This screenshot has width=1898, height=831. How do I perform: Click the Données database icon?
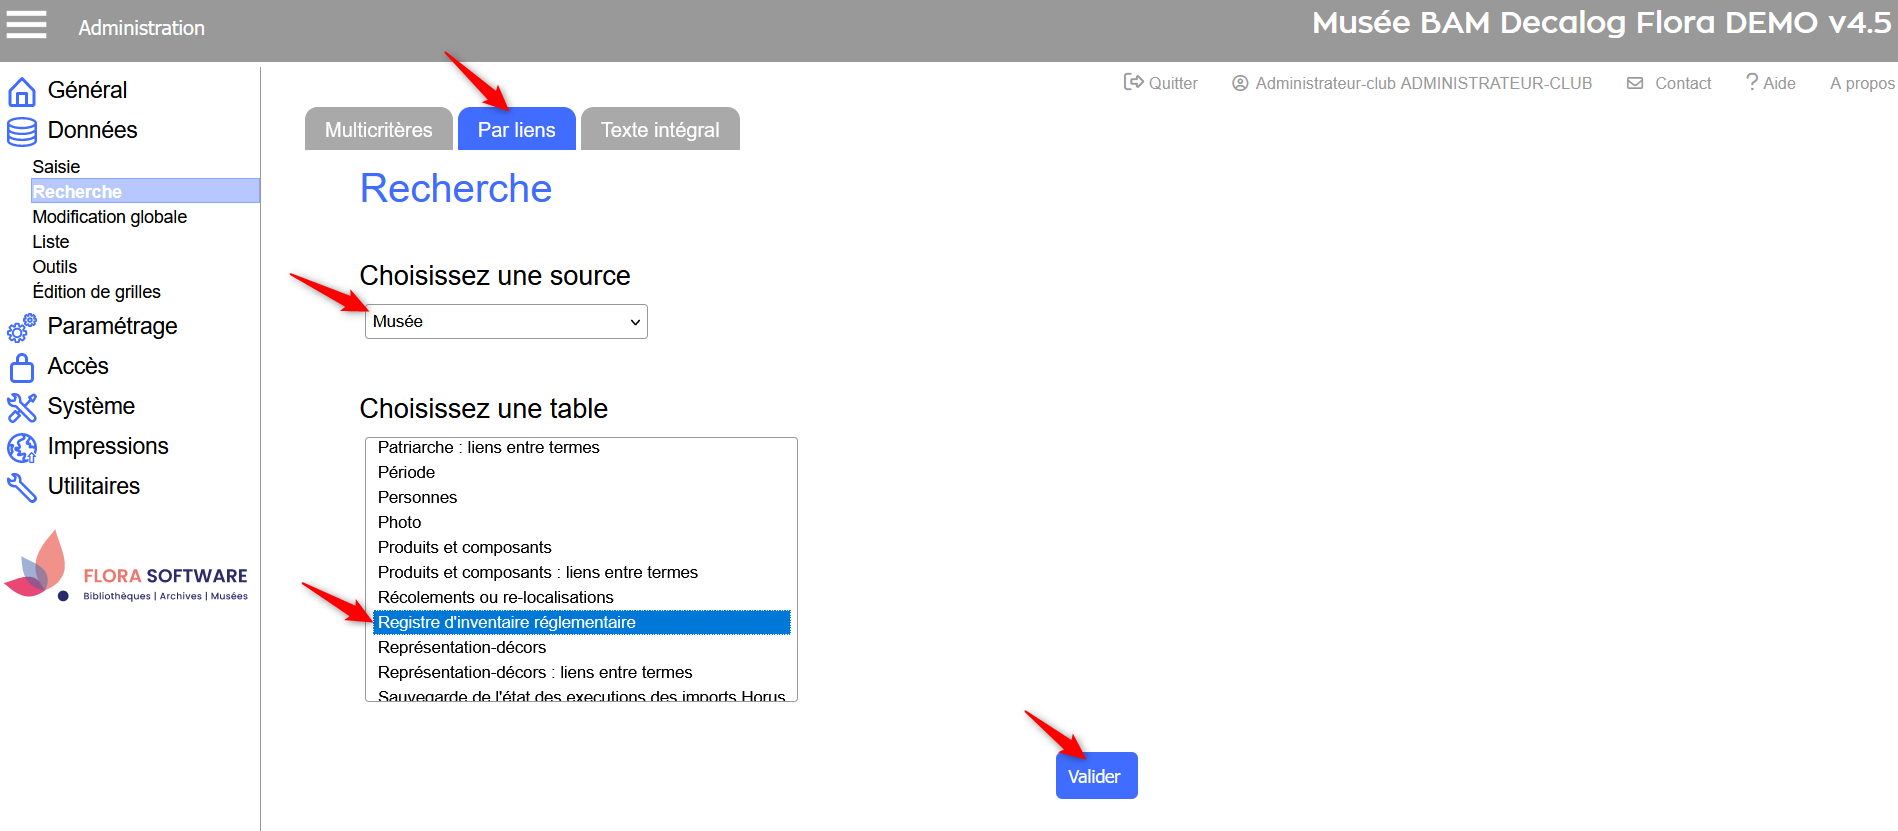[22, 131]
